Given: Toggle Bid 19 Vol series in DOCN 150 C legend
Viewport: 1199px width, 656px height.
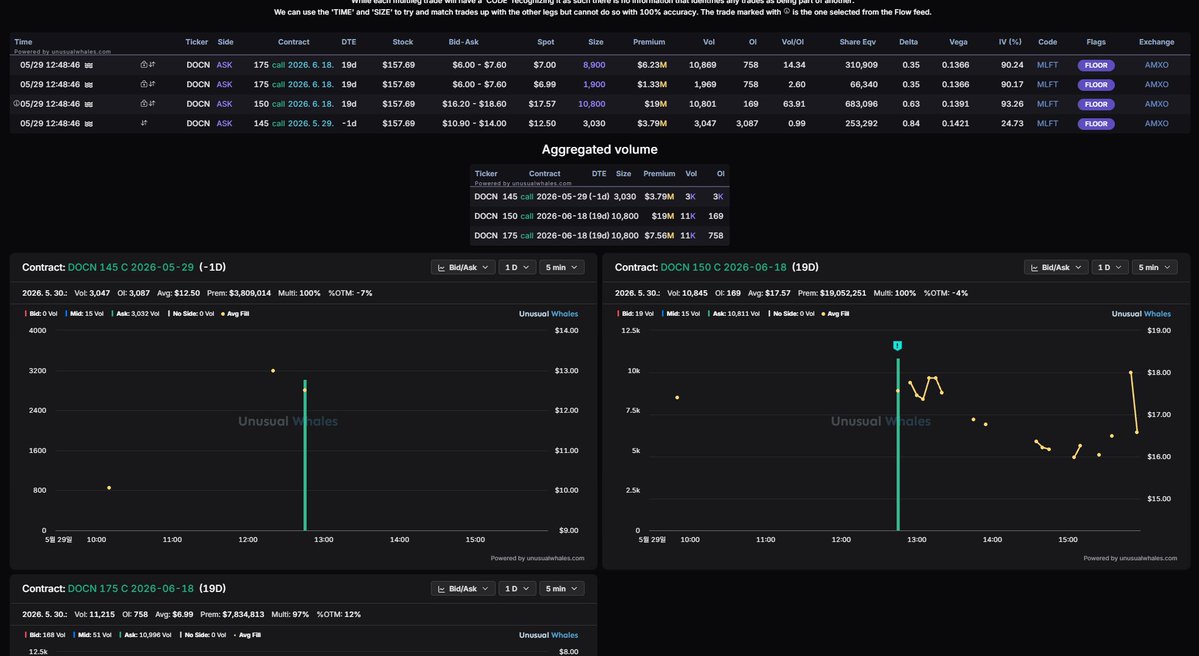Looking at the screenshot, I should point(635,313).
